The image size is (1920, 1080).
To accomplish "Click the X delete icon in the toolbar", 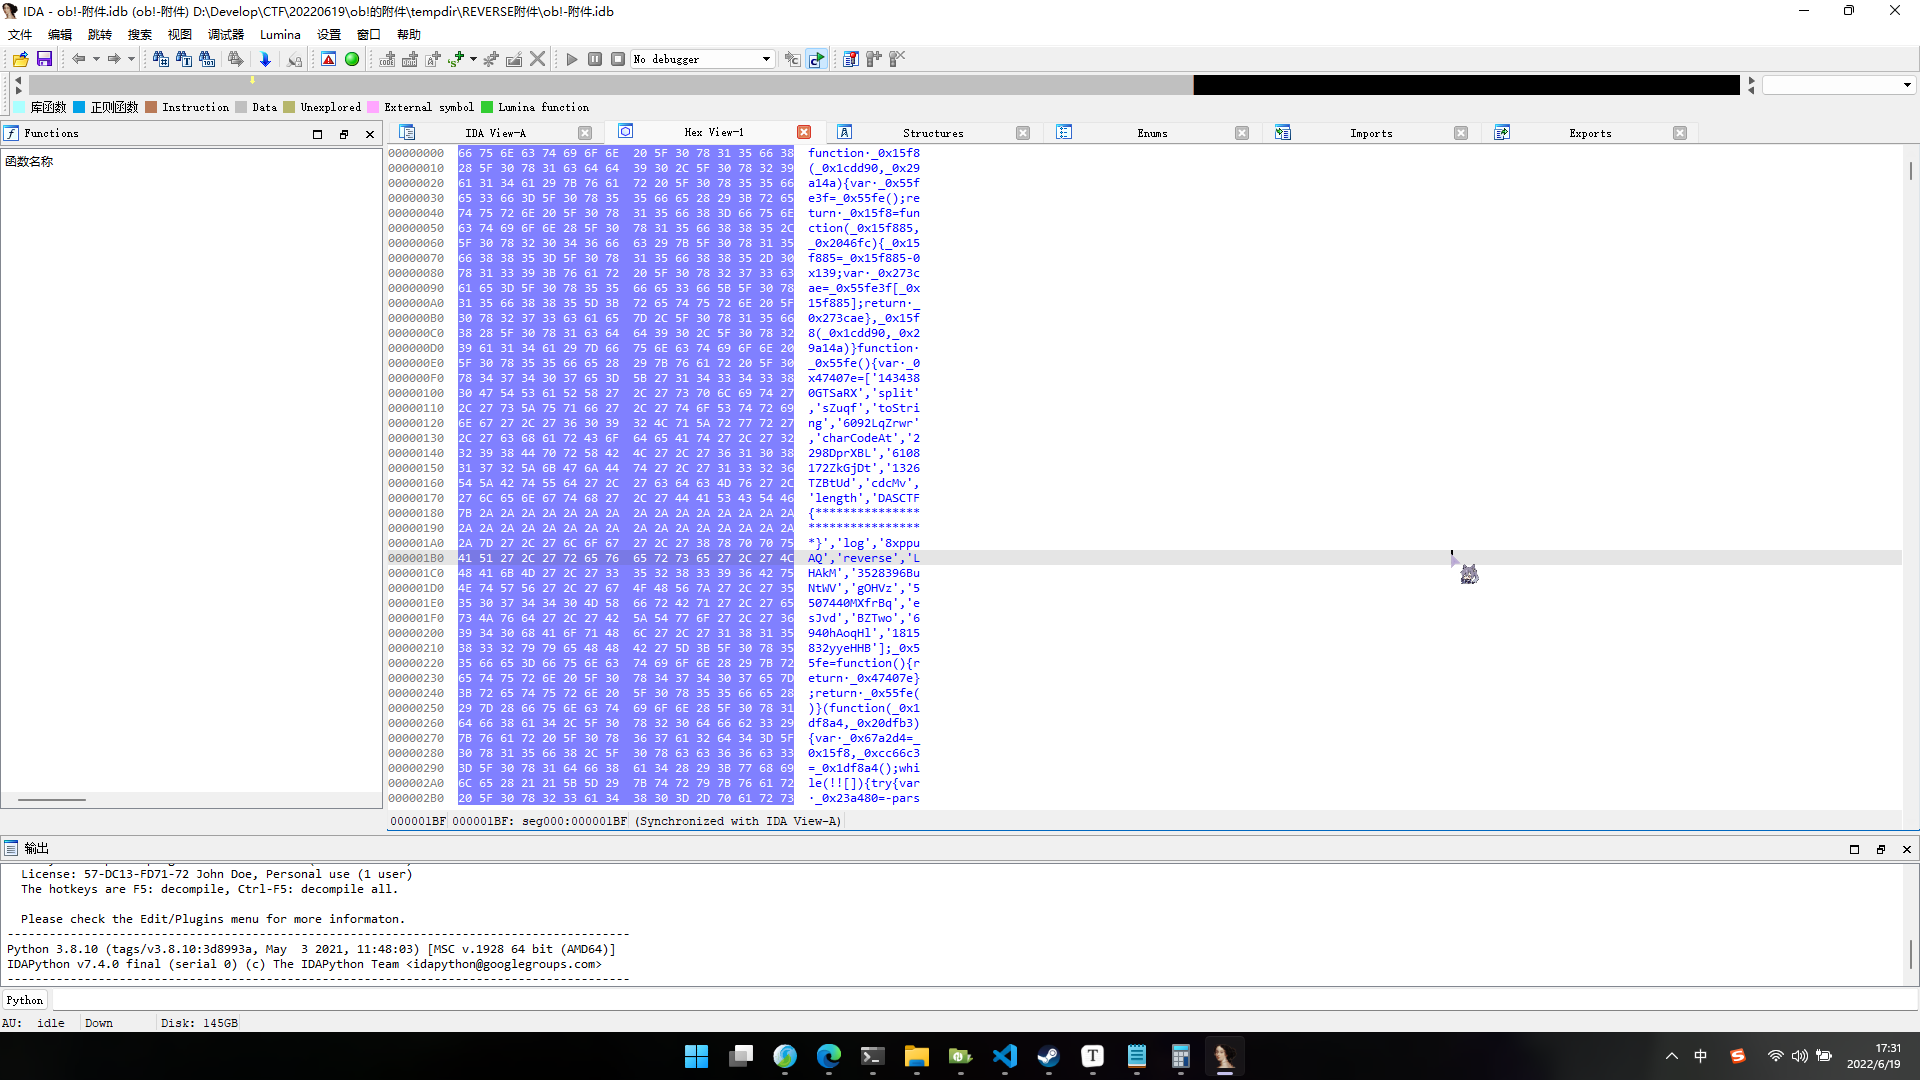I will coord(538,59).
